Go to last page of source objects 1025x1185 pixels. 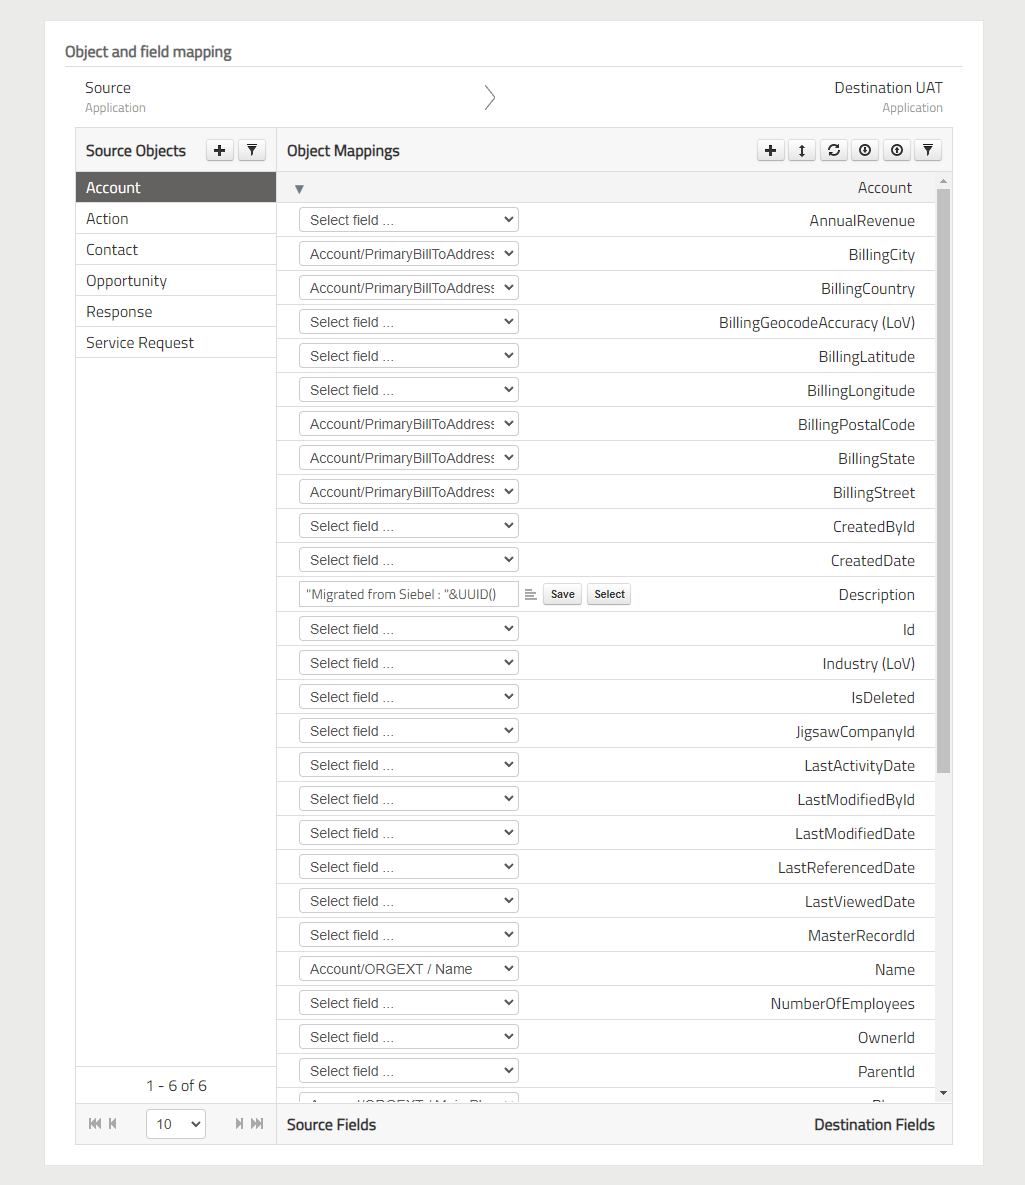[257, 1124]
